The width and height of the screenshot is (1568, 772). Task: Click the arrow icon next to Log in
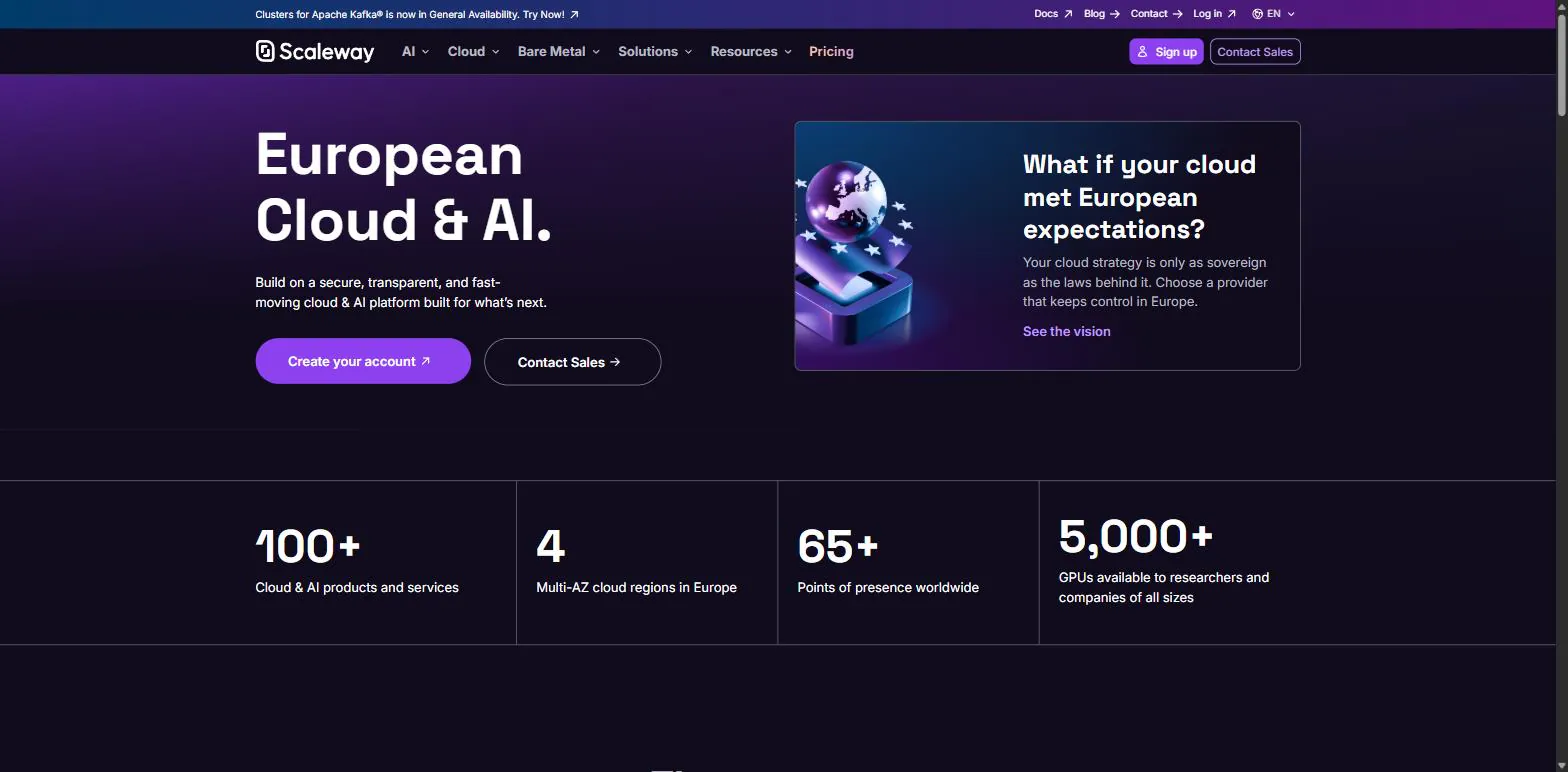point(1231,14)
